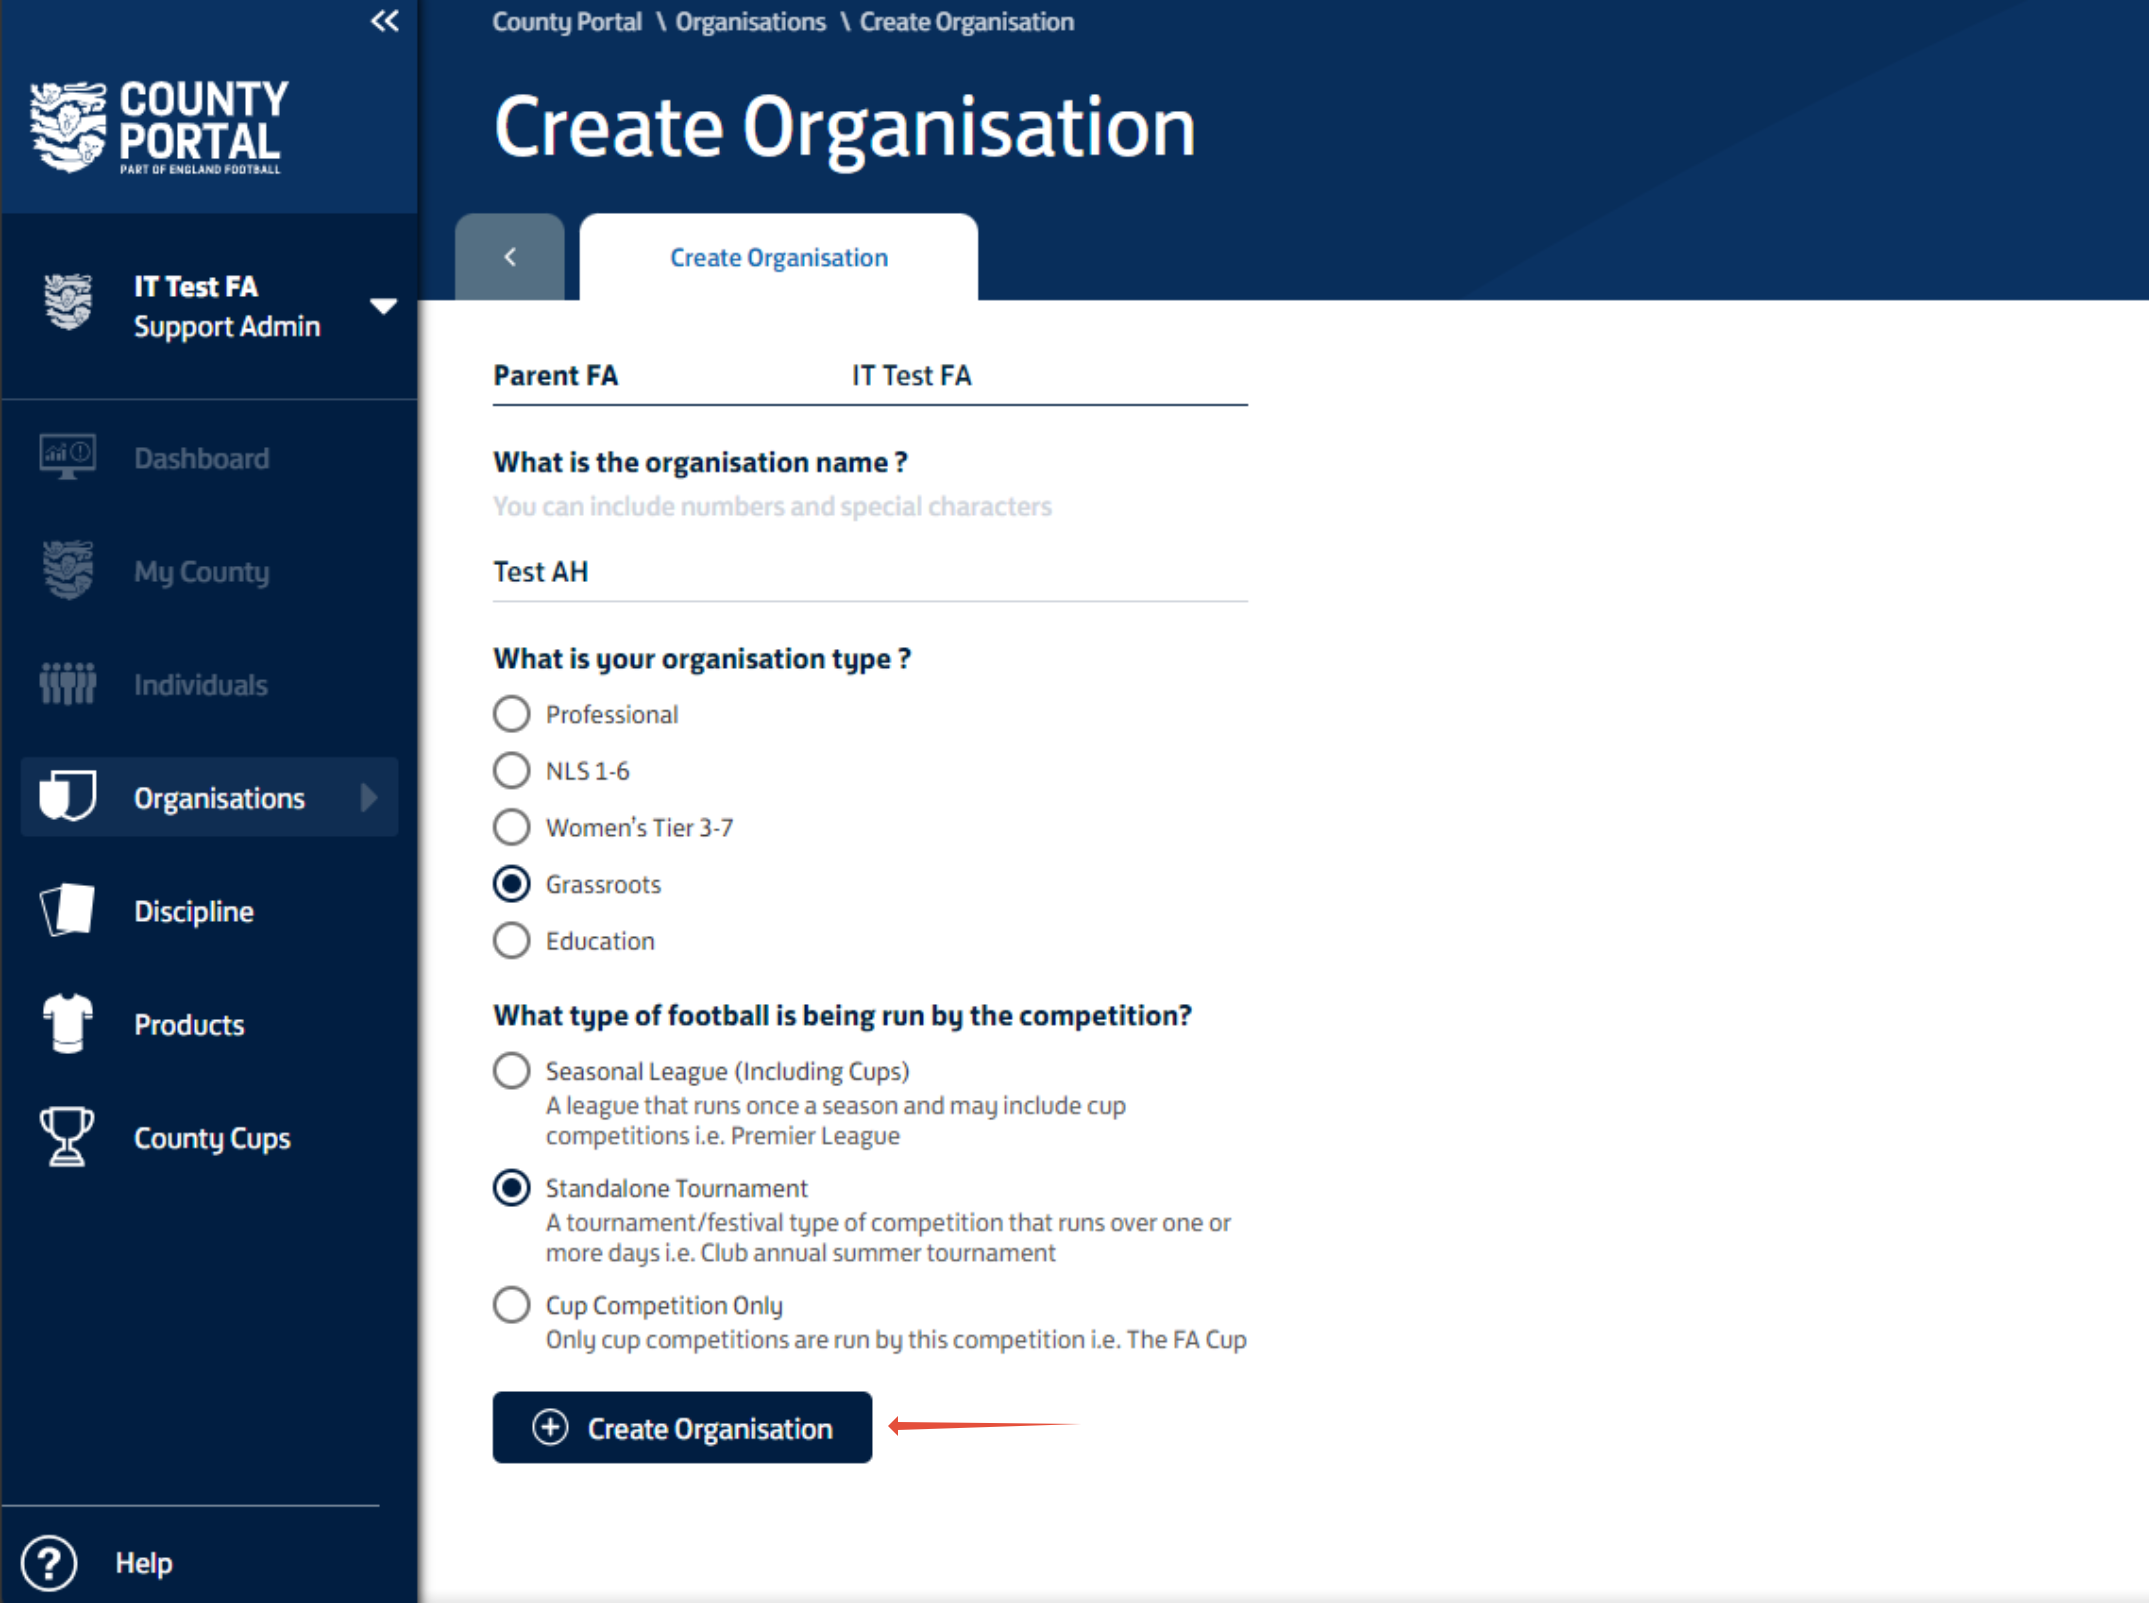This screenshot has height=1603, width=2149.
Task: Go back using the left chevron tab
Action: (x=510, y=257)
